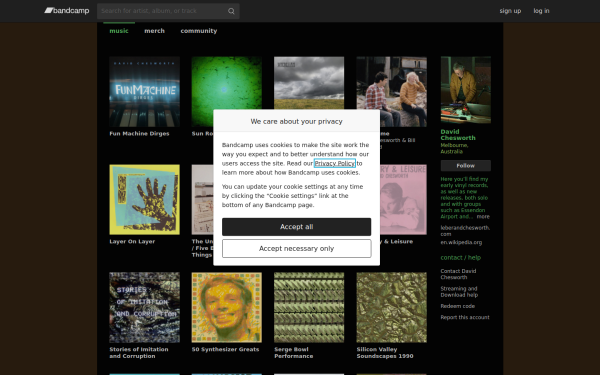Follow David Chesworth
The height and width of the screenshot is (375, 600).
point(466,166)
